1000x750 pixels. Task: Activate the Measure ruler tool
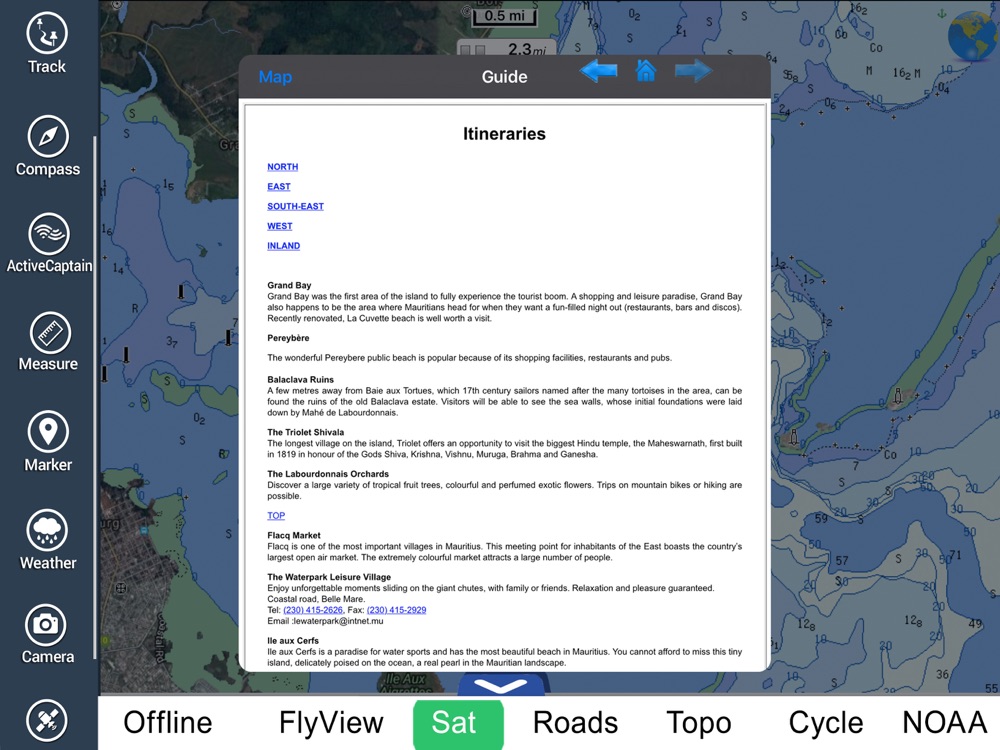tap(48, 342)
